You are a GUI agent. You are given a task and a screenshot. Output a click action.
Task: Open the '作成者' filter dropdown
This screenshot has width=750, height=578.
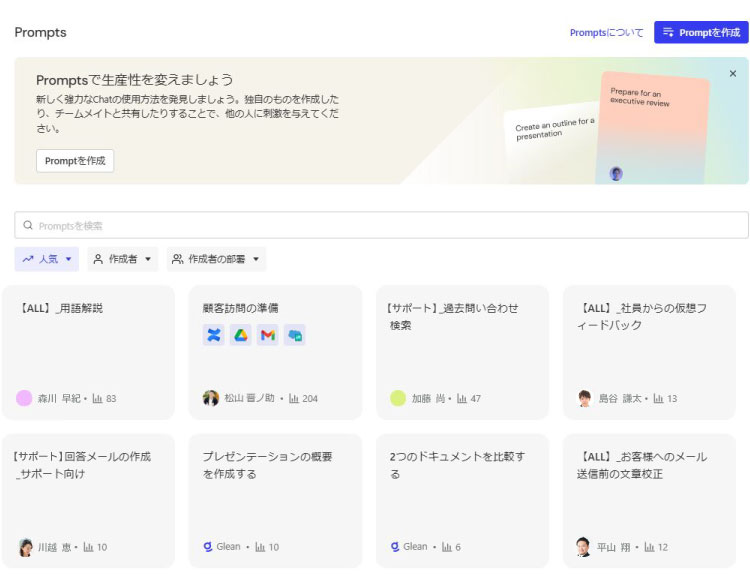coord(122,259)
